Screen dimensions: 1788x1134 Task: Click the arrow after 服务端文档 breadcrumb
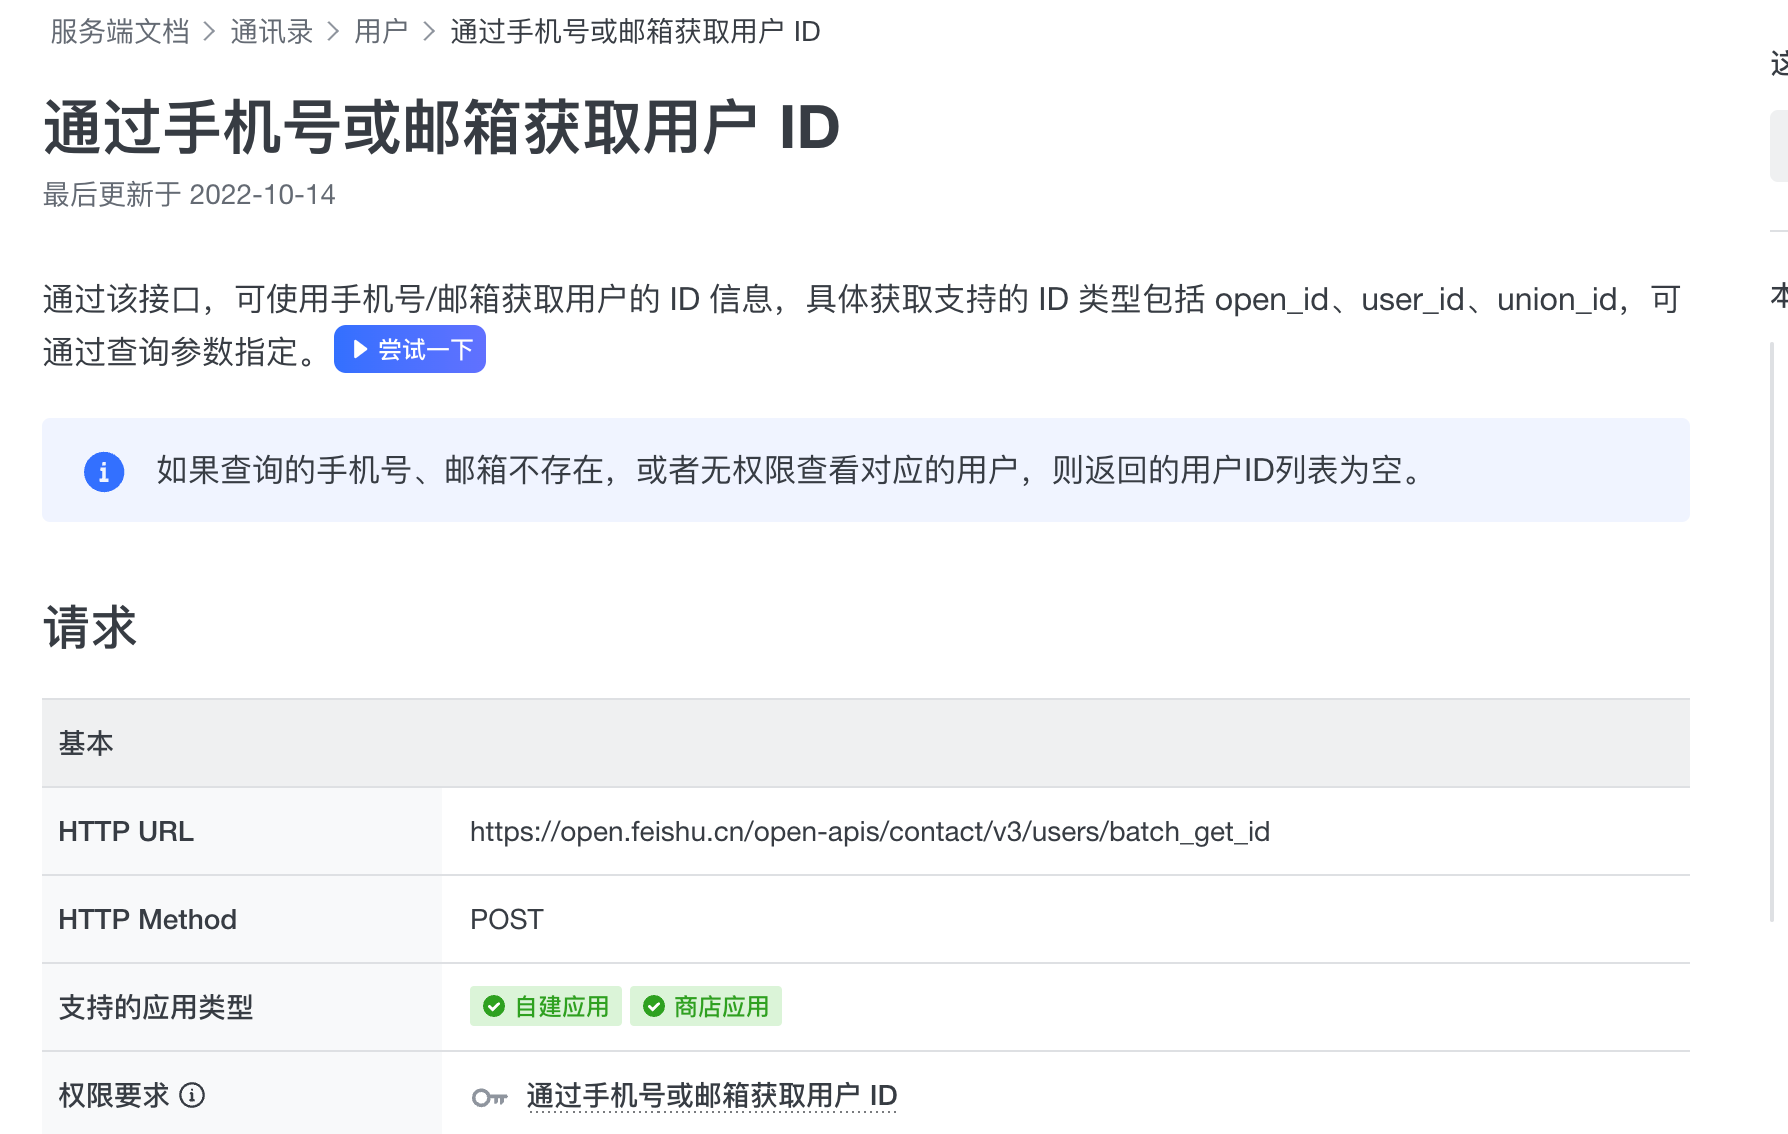209,32
